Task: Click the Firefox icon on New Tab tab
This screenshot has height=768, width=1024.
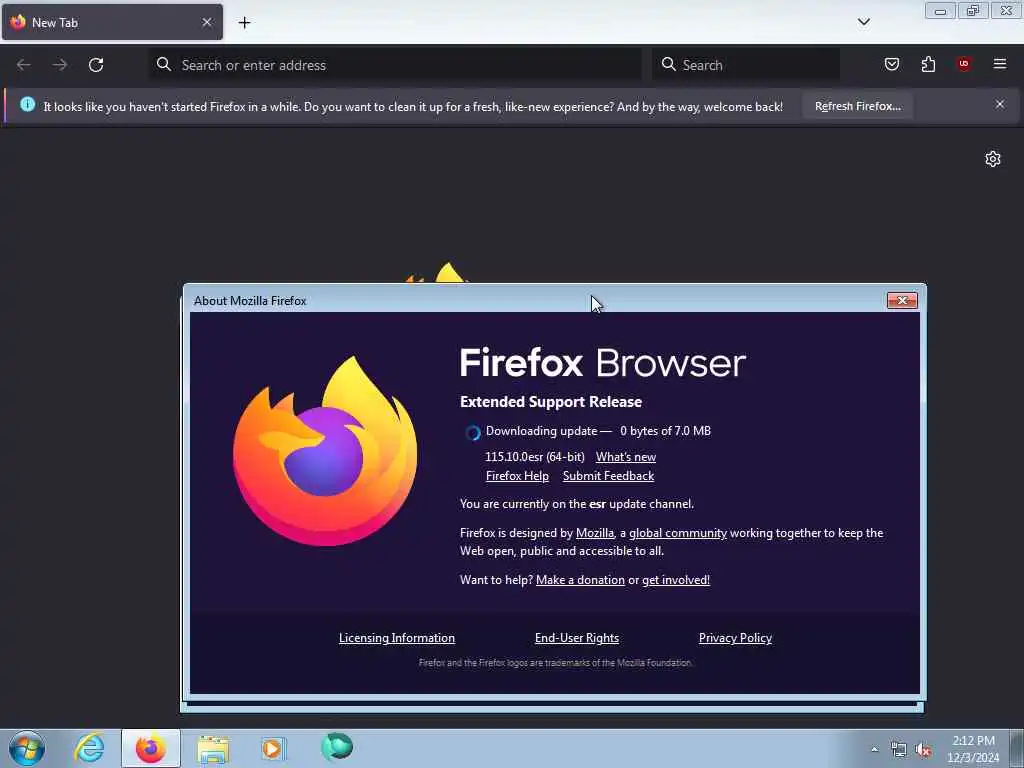Action: (18, 22)
